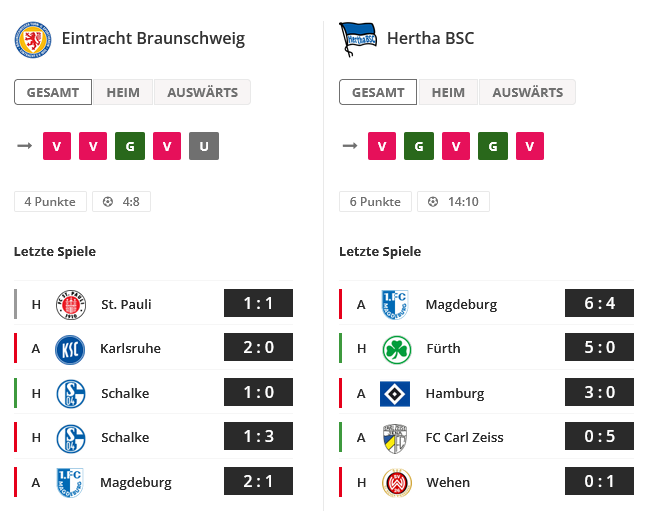Select Hertha BSC GESAMT tab
Image resolution: width=650 pixels, height=511 pixels.
[378, 92]
